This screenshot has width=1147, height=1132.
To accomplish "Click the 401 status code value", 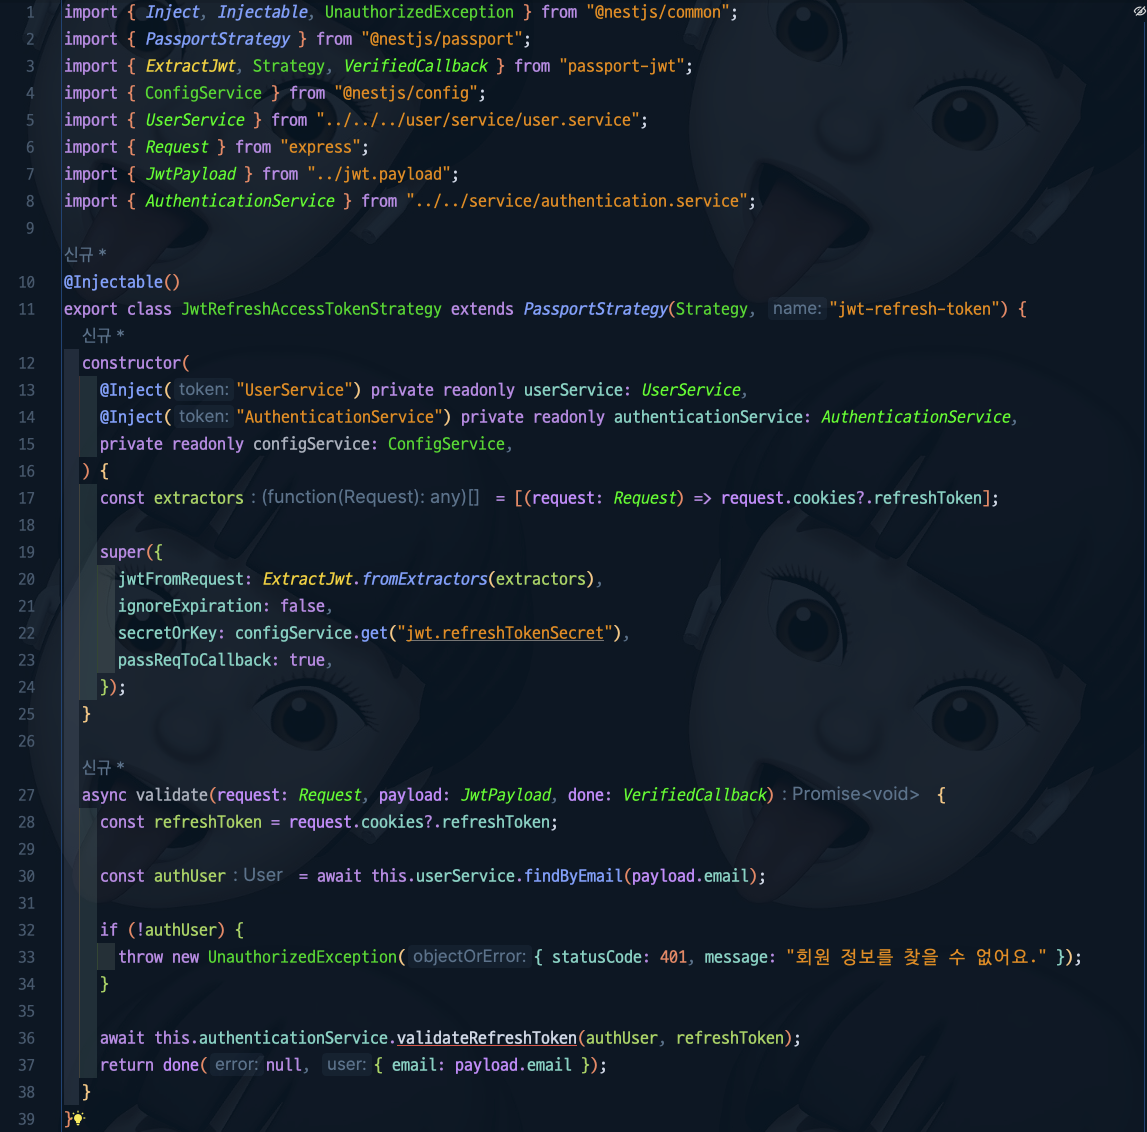I will coord(673,957).
